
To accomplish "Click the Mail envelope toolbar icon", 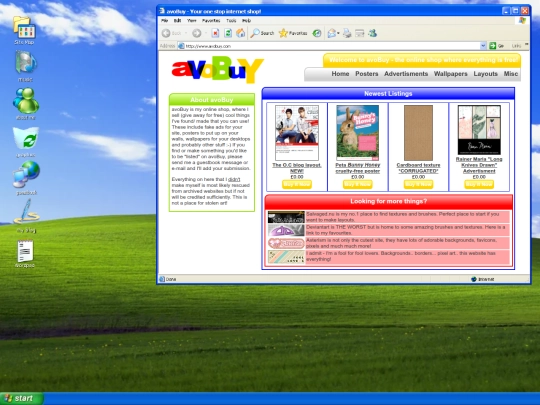I will [x=332, y=33].
